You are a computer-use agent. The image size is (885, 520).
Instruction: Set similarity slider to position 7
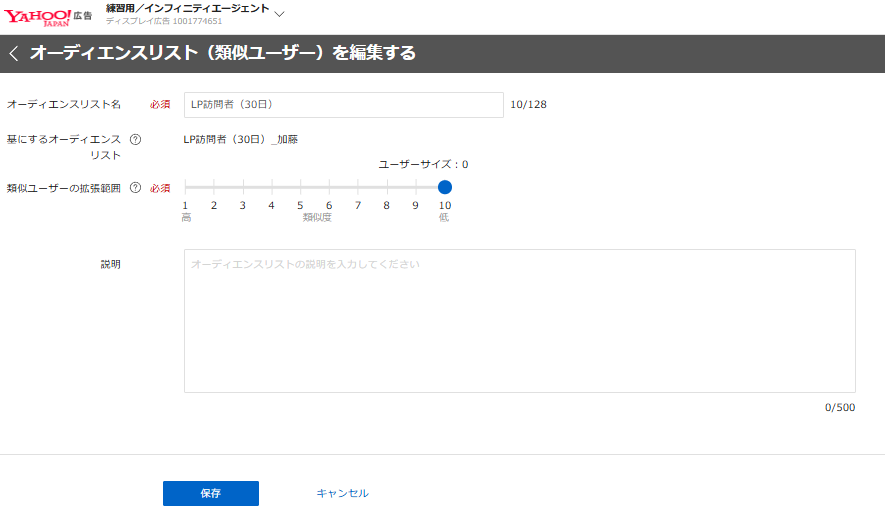tap(358, 187)
